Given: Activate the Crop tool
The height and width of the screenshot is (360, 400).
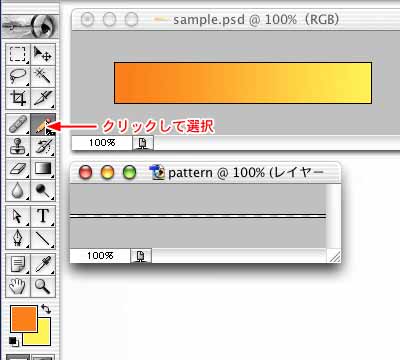Looking at the screenshot, I should [x=18, y=98].
